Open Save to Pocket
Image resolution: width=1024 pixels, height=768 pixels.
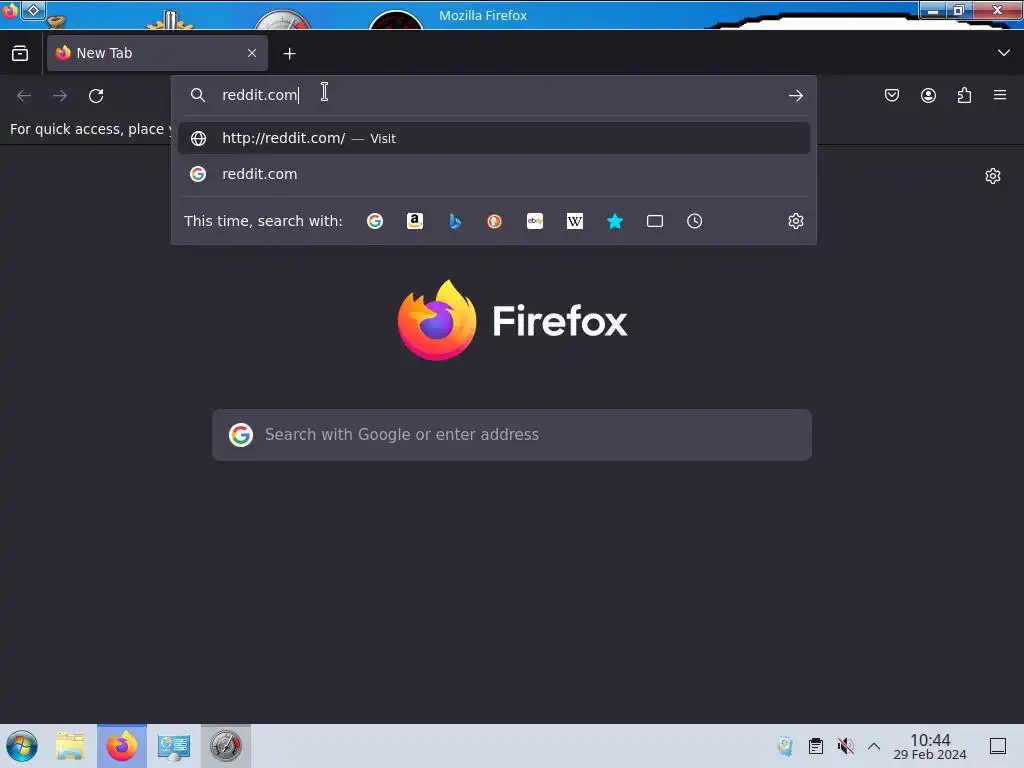tap(891, 96)
